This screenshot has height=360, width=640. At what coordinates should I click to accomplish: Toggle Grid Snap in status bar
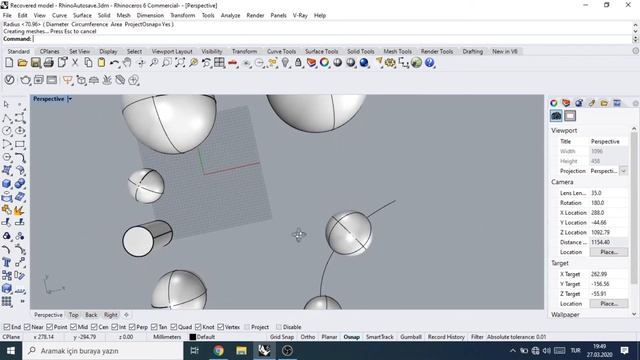(x=282, y=337)
